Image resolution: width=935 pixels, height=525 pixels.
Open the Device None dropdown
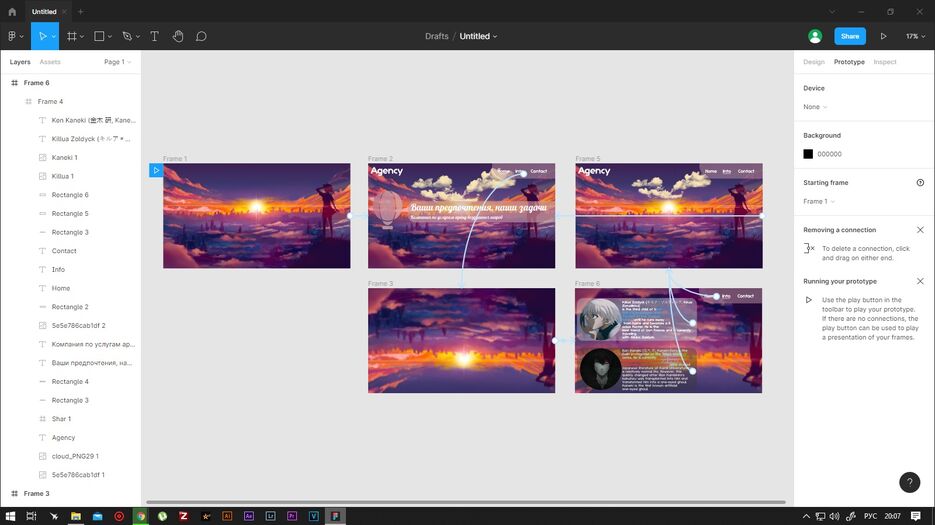click(815, 107)
